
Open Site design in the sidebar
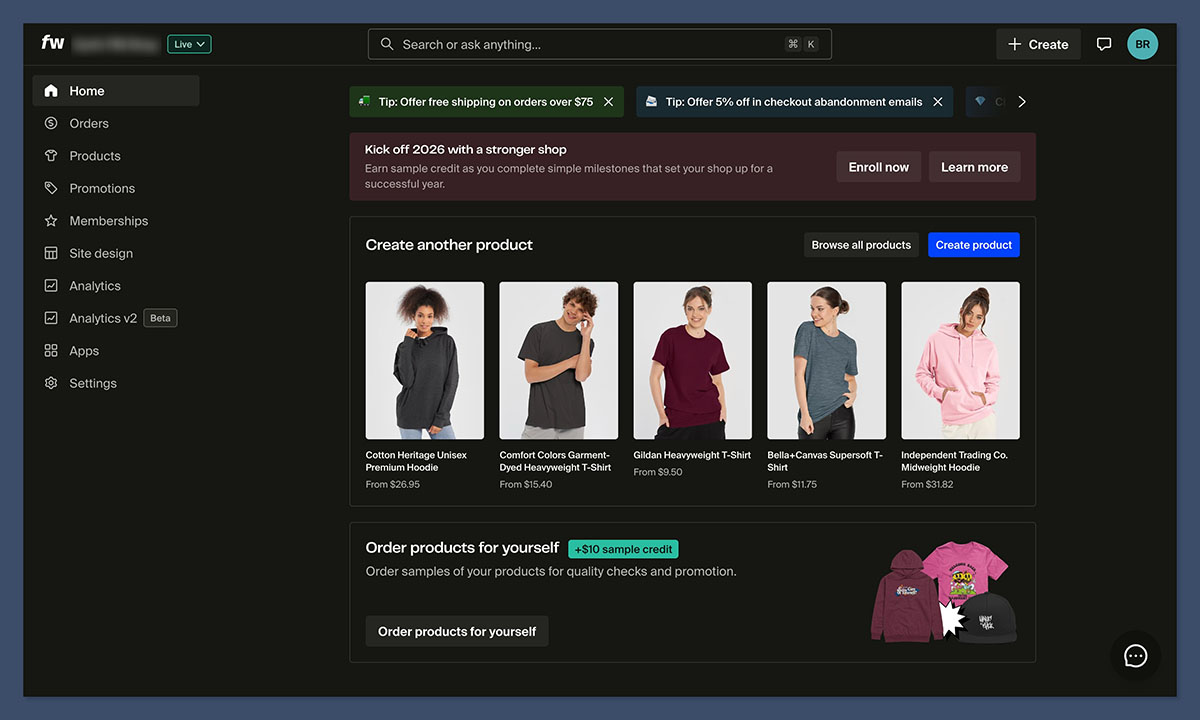[x=99, y=253]
